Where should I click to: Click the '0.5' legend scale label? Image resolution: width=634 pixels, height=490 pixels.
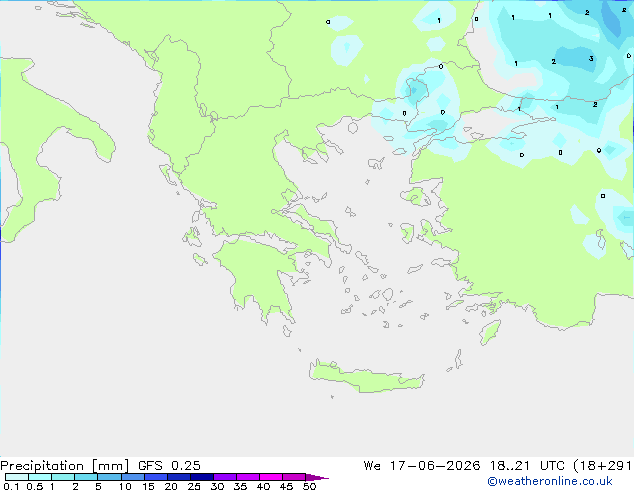pyautogui.click(x=35, y=486)
